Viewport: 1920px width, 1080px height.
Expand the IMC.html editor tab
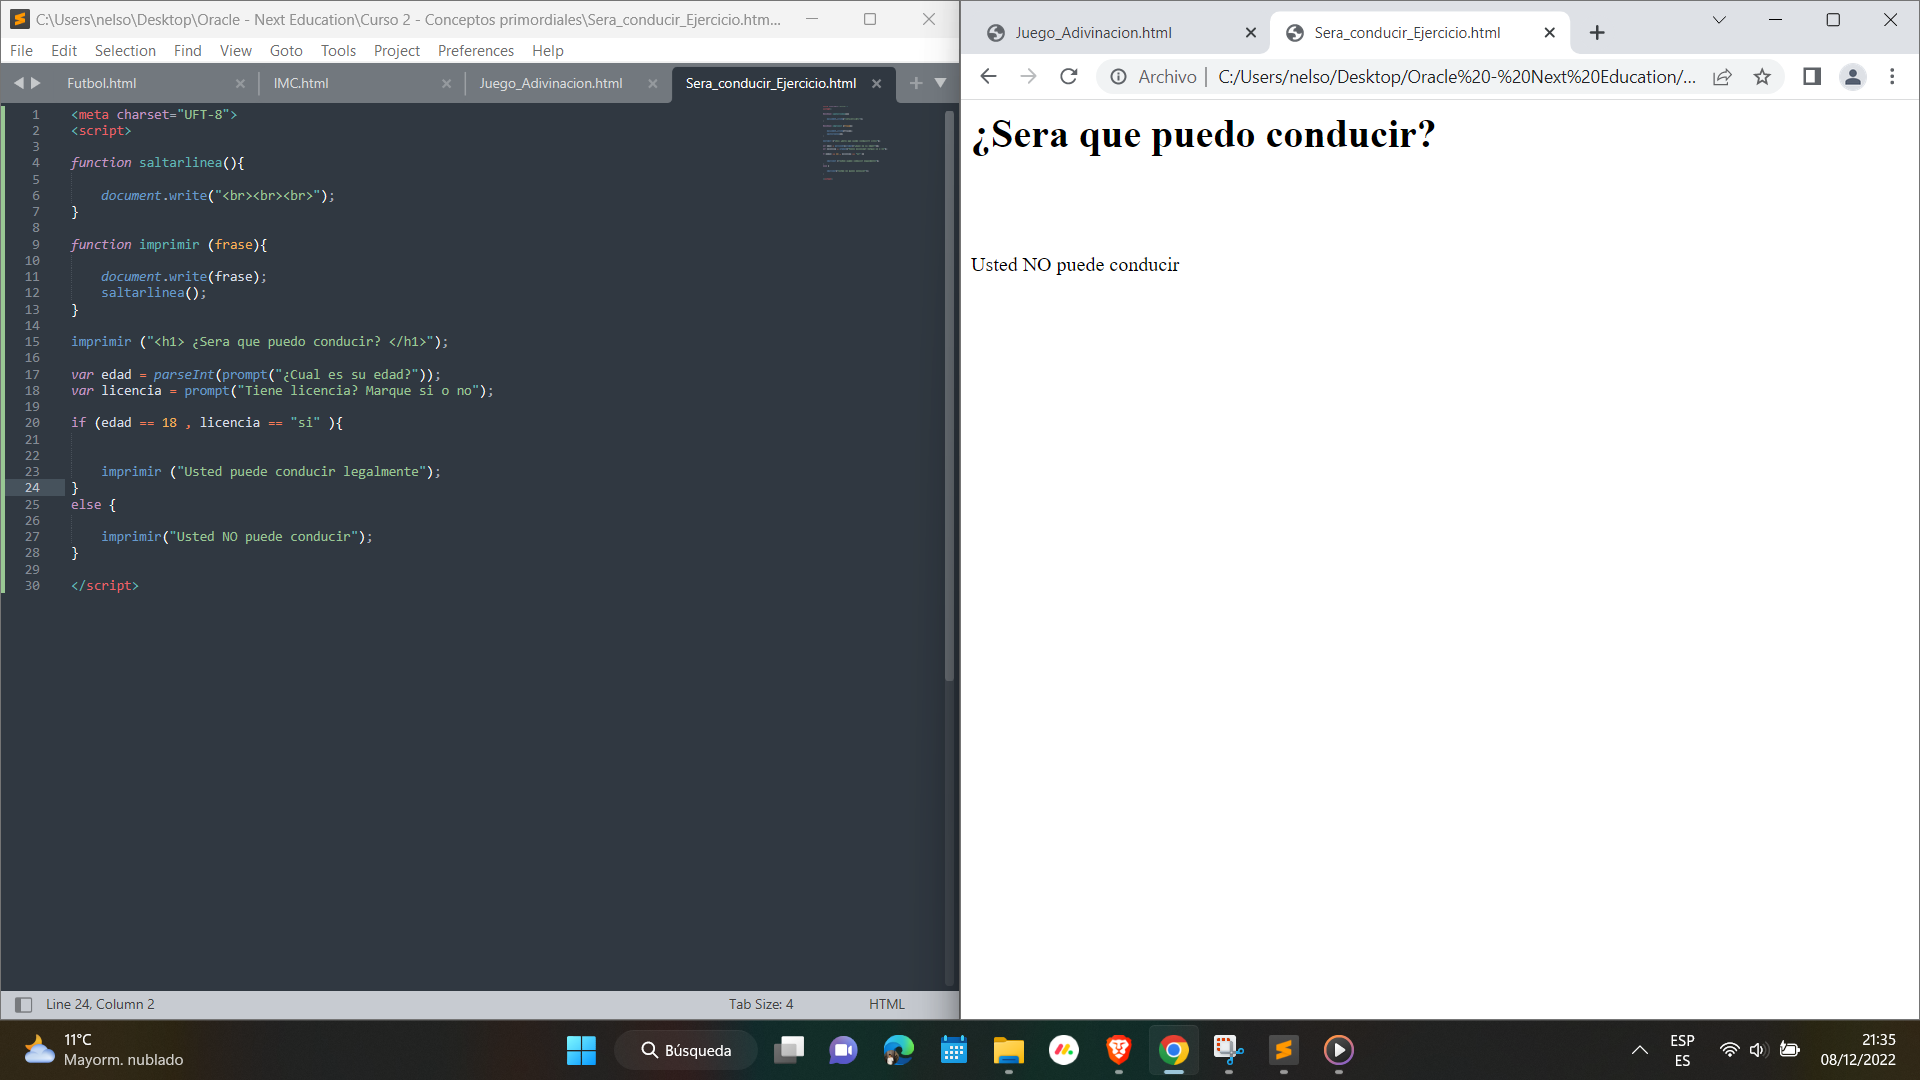[301, 82]
